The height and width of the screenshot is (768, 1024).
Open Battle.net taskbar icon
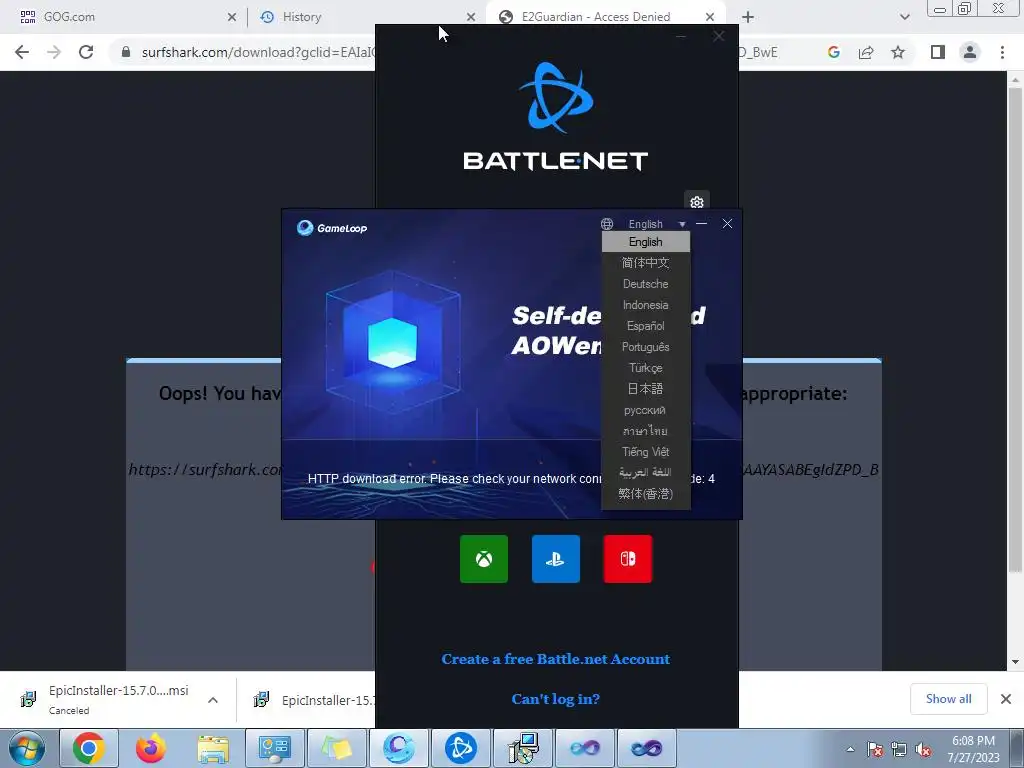pyautogui.click(x=460, y=748)
